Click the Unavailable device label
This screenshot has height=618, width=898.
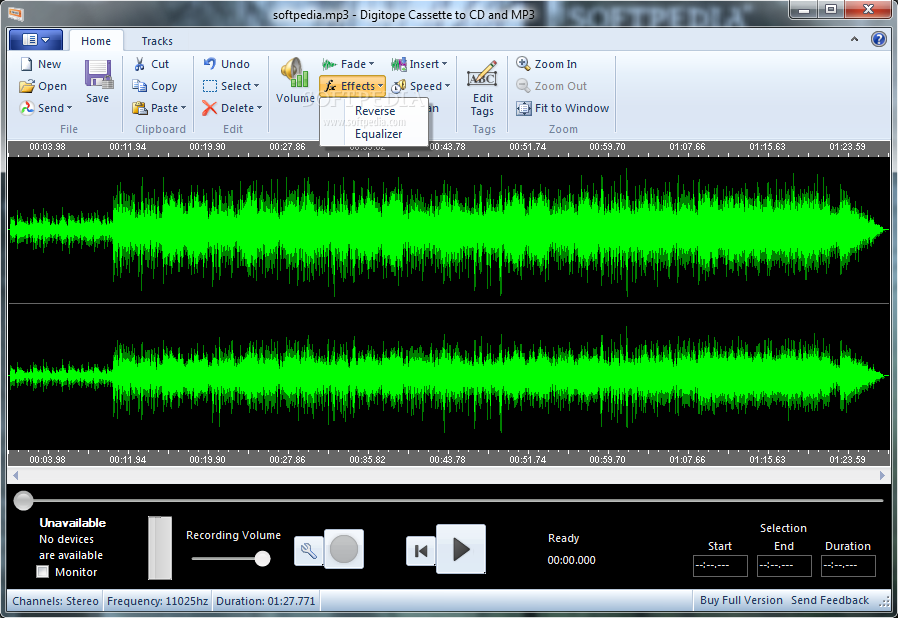pyautogui.click(x=72, y=522)
